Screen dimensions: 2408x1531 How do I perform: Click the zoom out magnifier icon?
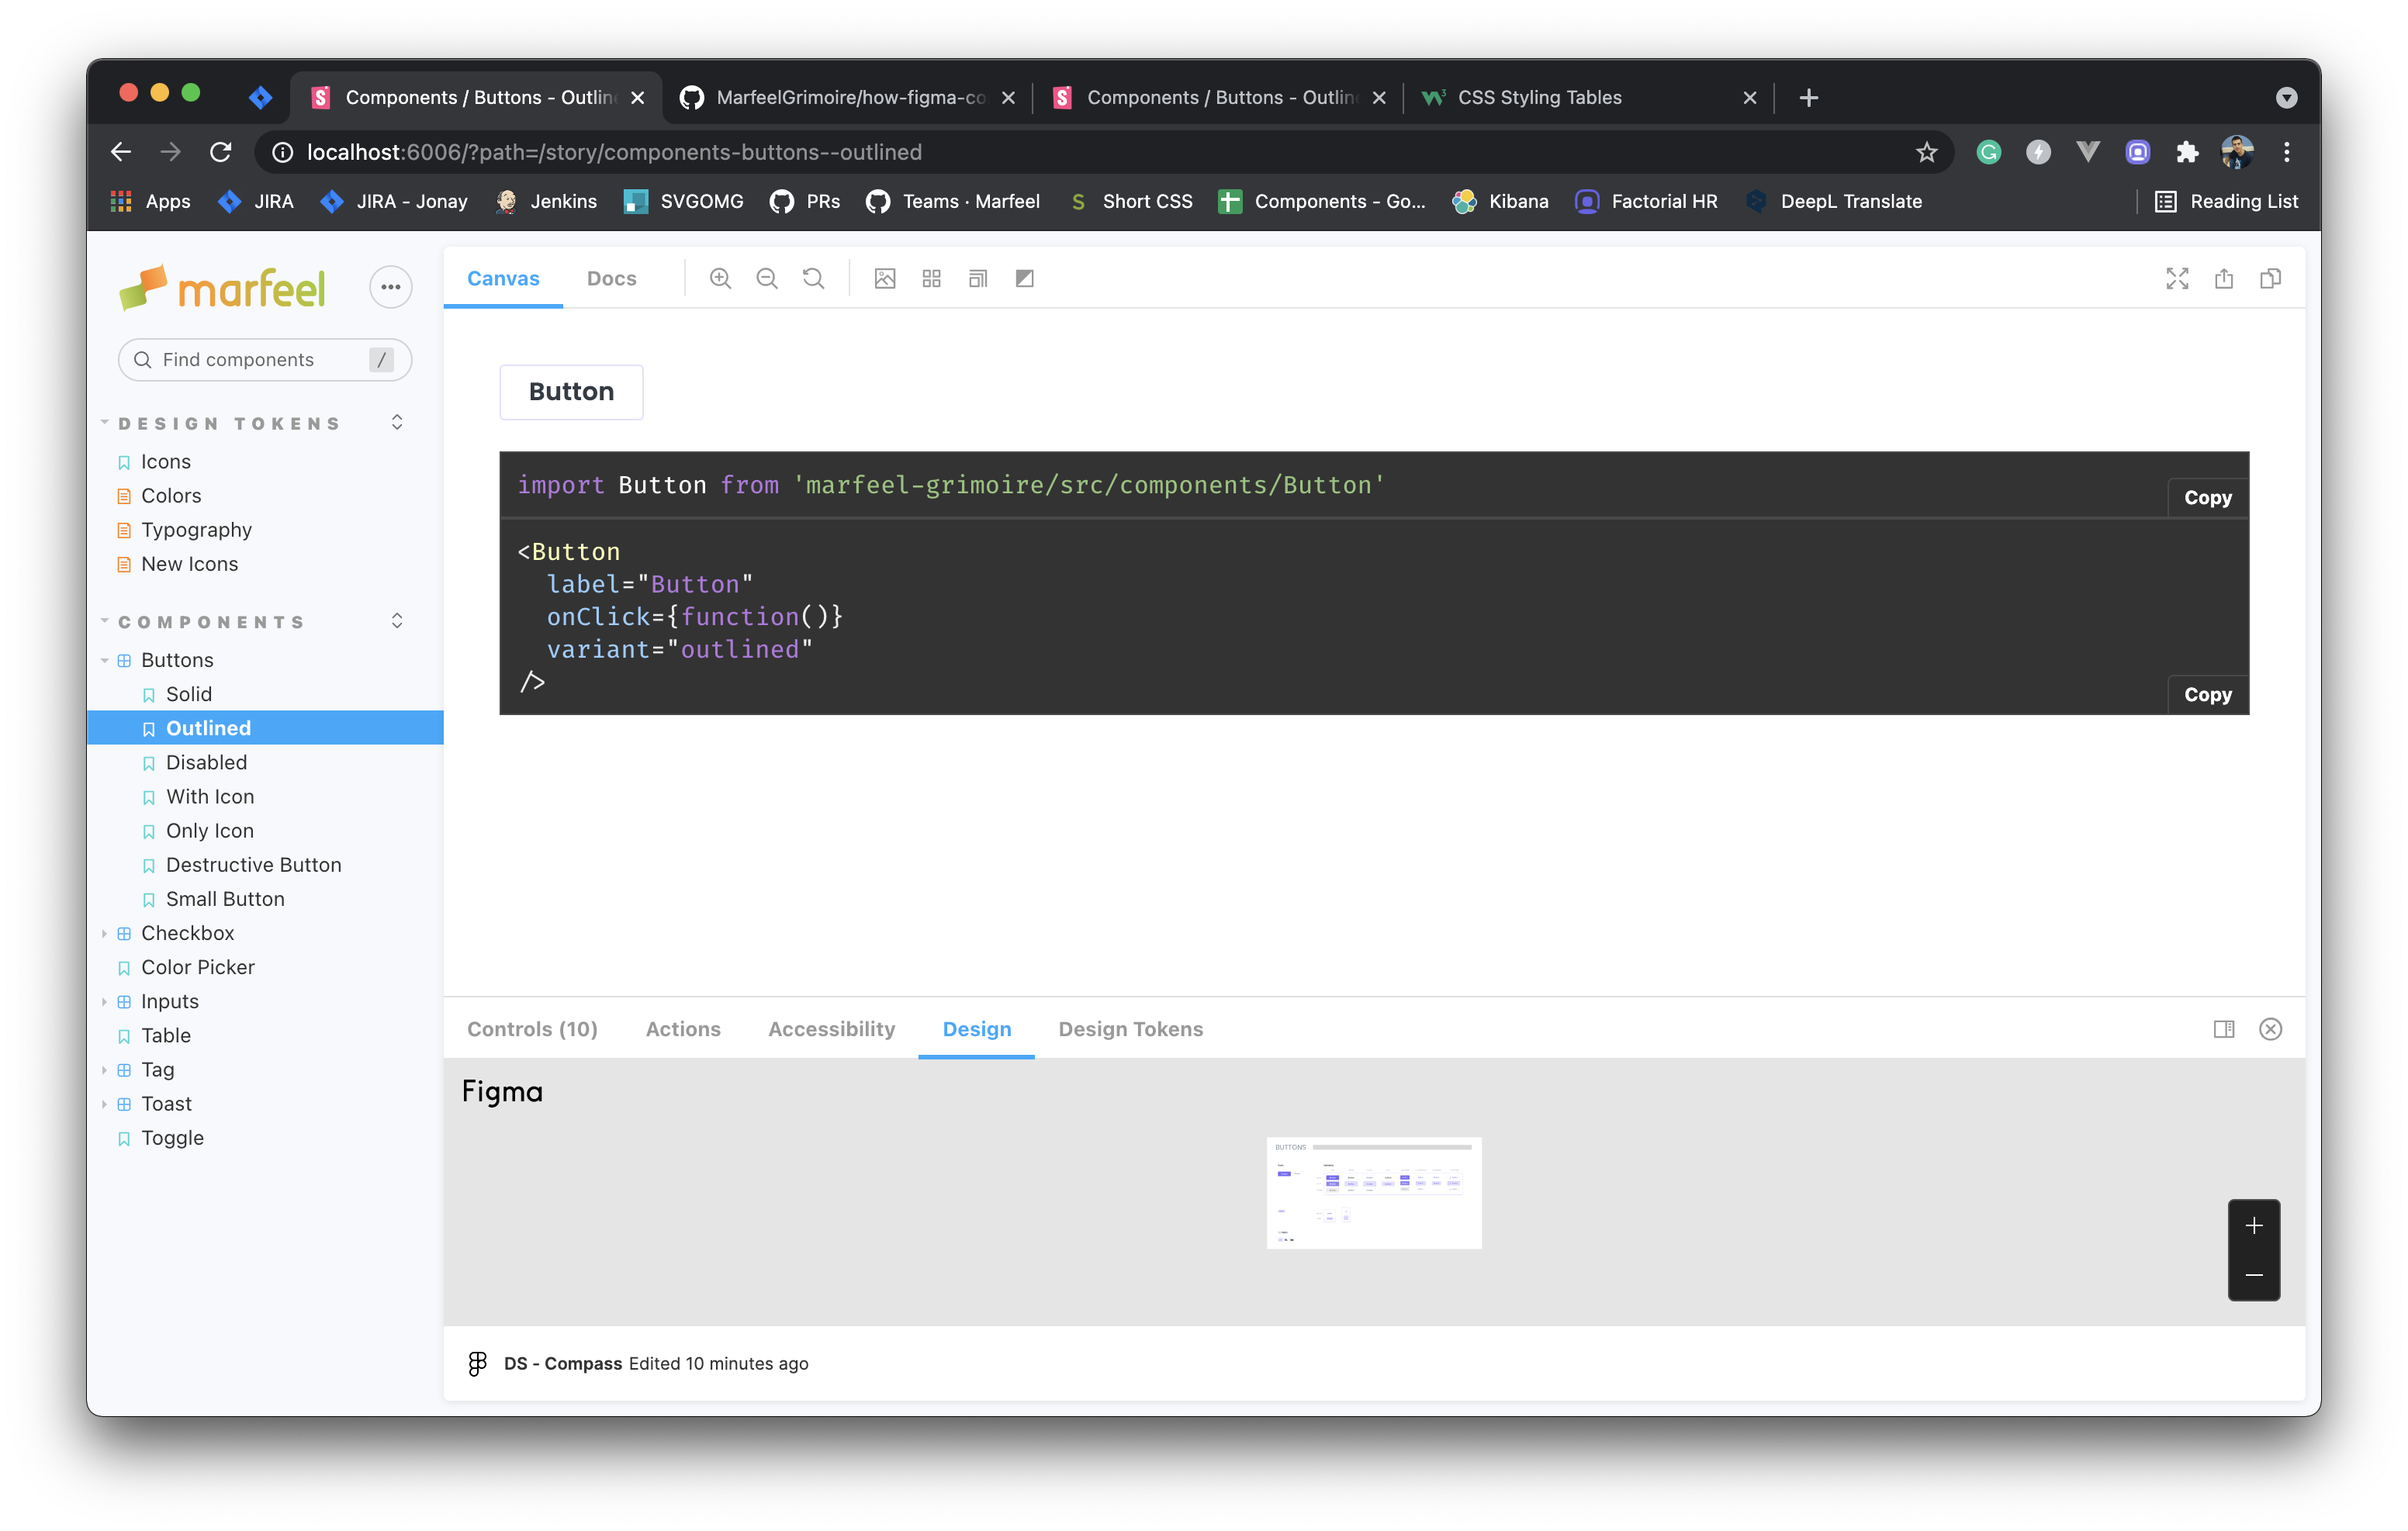pyautogui.click(x=767, y=279)
